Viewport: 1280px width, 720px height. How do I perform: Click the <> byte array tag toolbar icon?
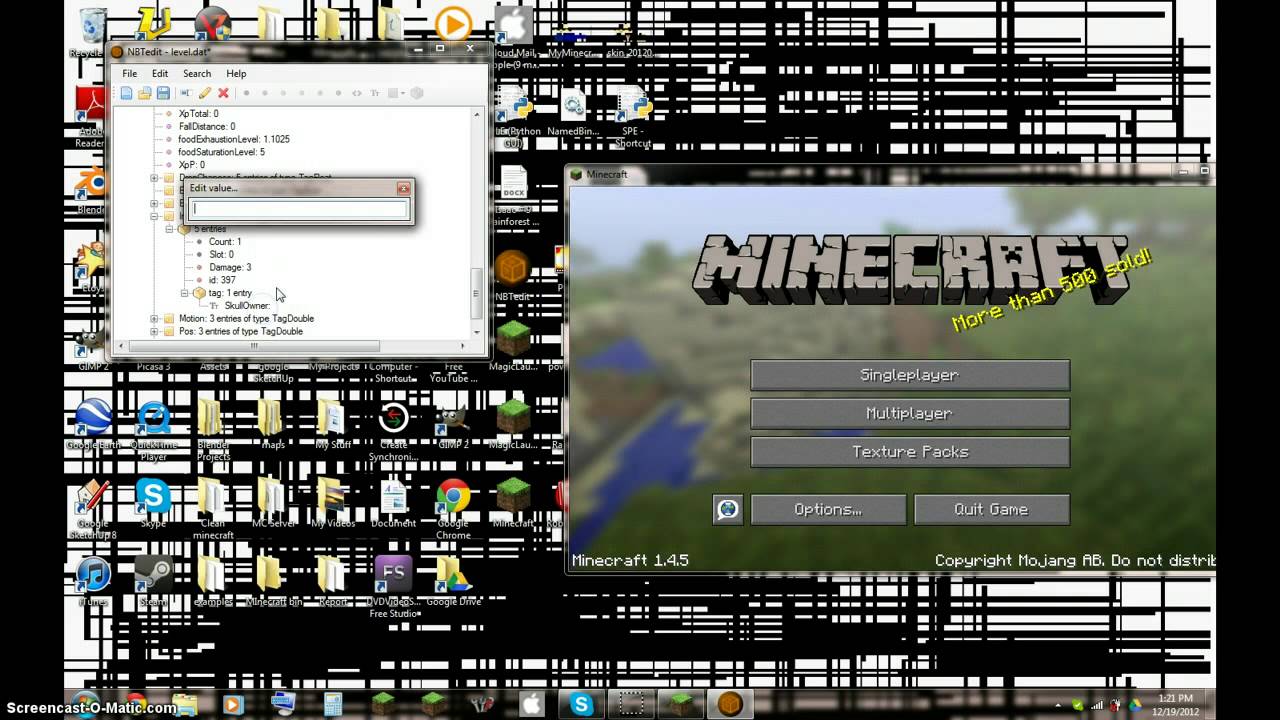[356, 93]
